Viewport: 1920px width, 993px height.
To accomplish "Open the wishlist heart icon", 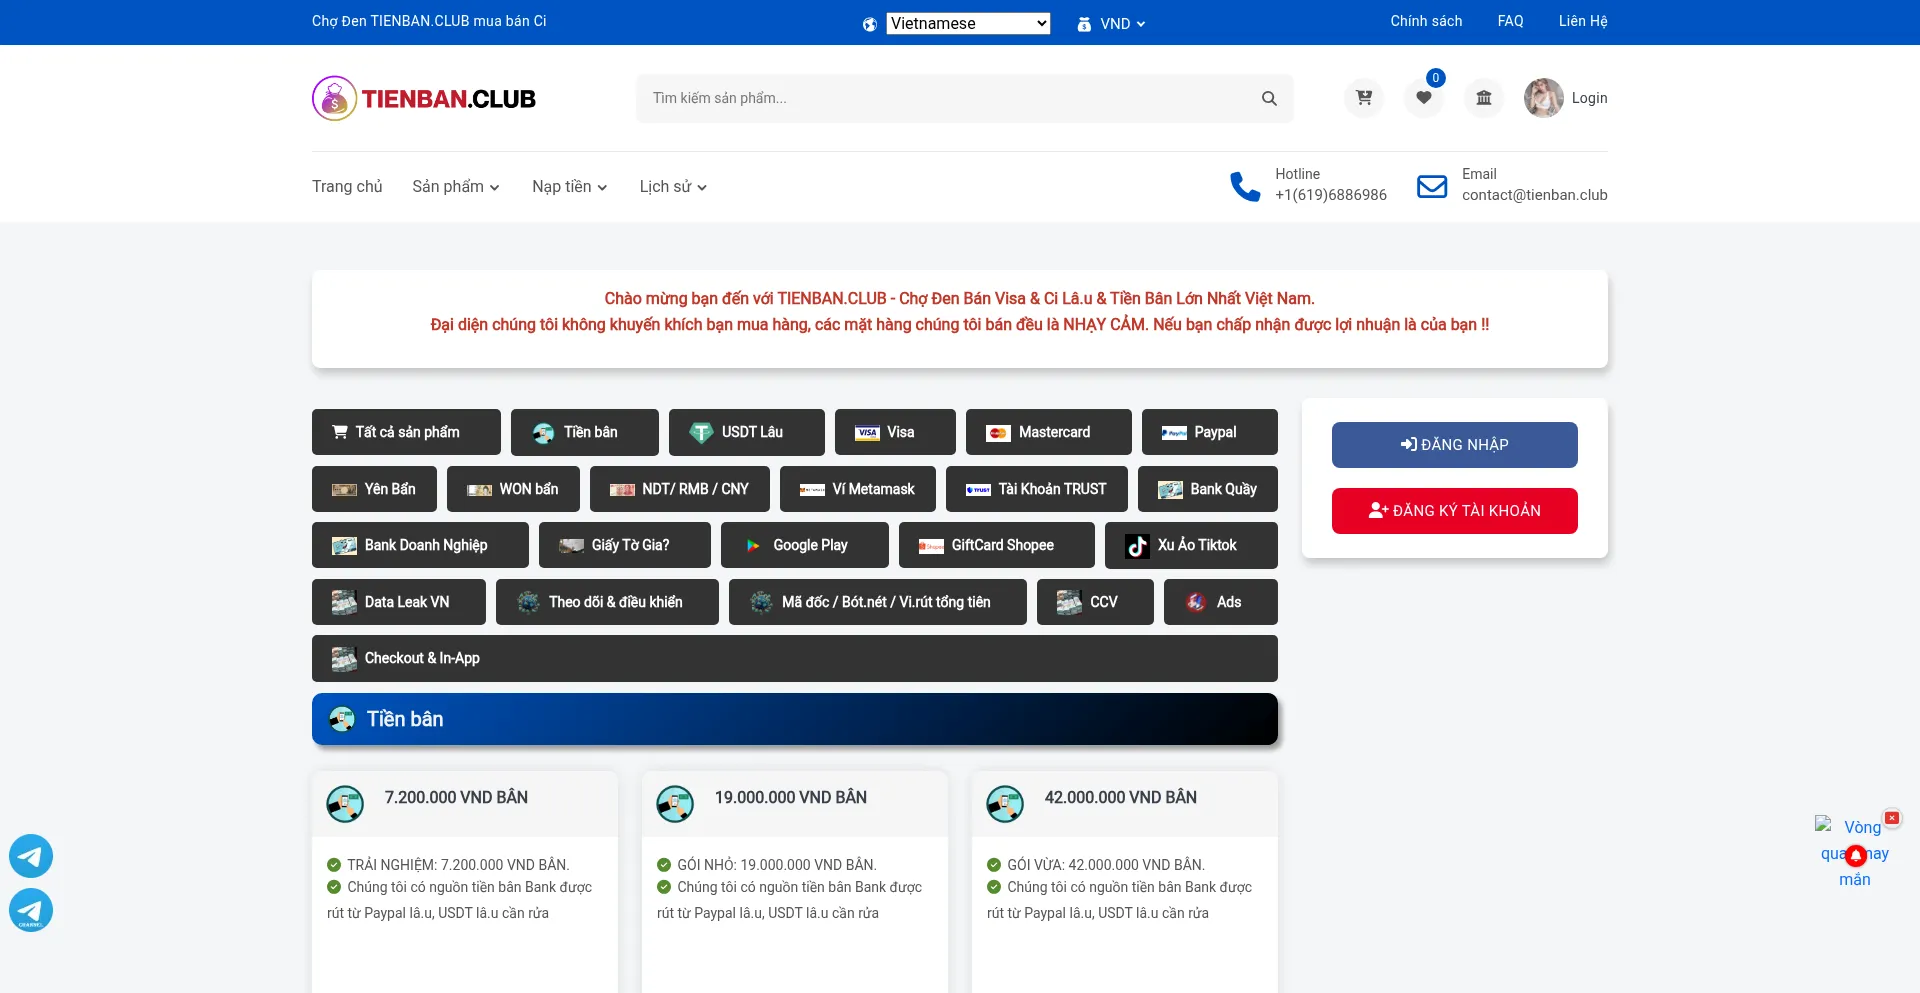I will [x=1423, y=98].
